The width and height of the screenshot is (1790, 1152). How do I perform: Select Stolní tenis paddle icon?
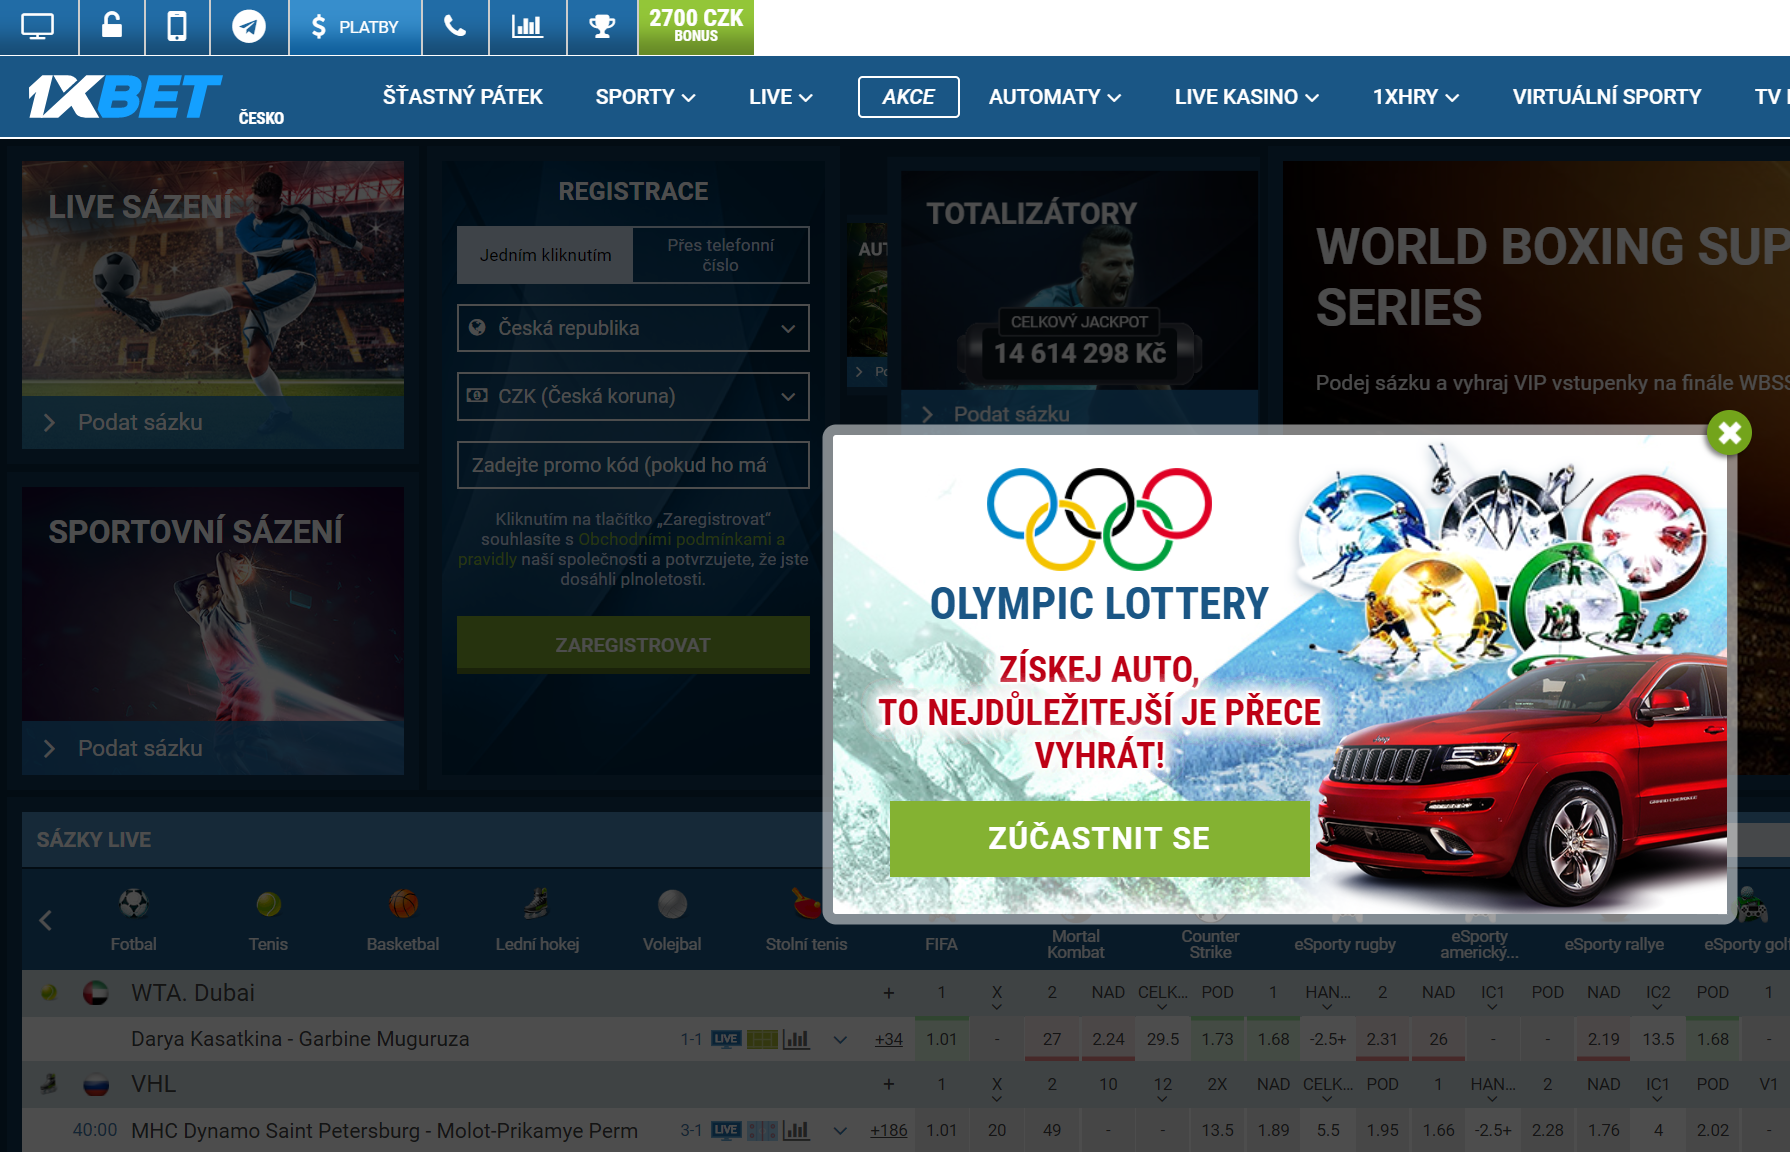(806, 904)
